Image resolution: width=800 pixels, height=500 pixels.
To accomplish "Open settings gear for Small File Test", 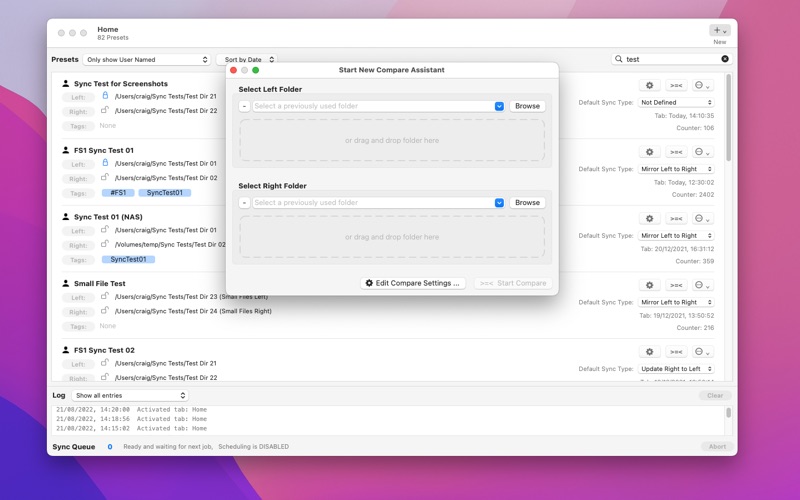I will (x=649, y=285).
